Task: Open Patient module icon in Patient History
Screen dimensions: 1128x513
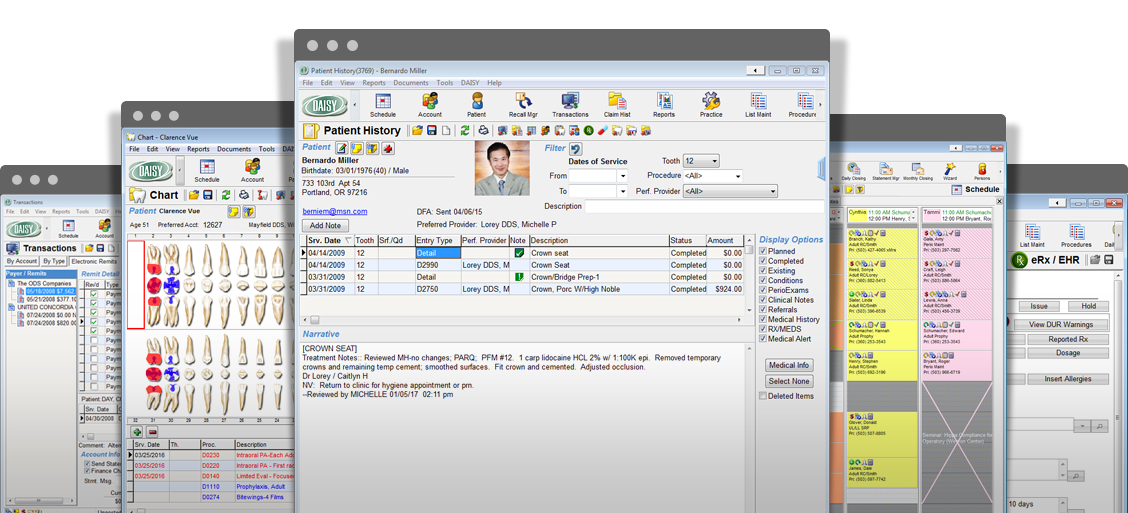Action: pos(476,105)
